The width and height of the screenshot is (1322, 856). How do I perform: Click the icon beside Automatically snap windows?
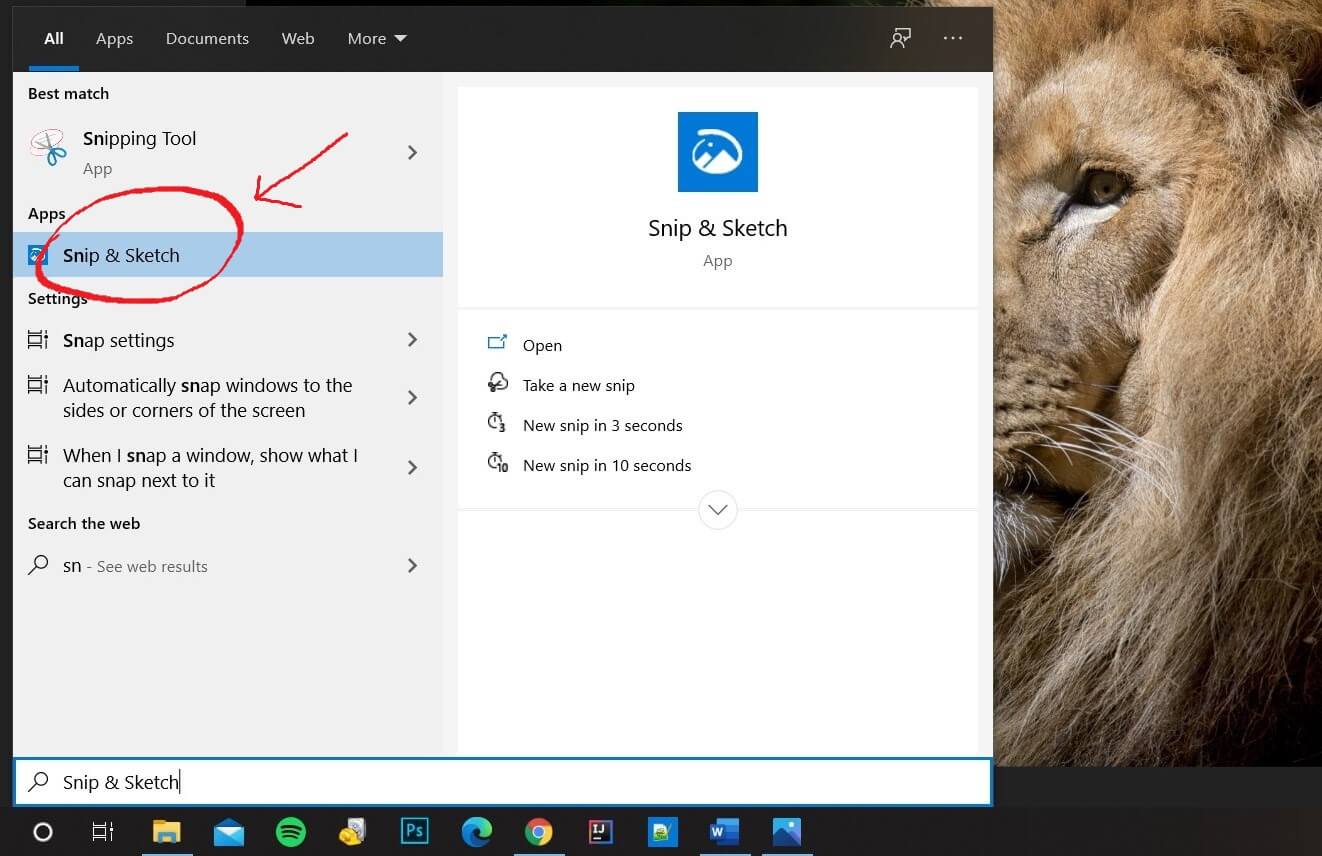(x=38, y=385)
